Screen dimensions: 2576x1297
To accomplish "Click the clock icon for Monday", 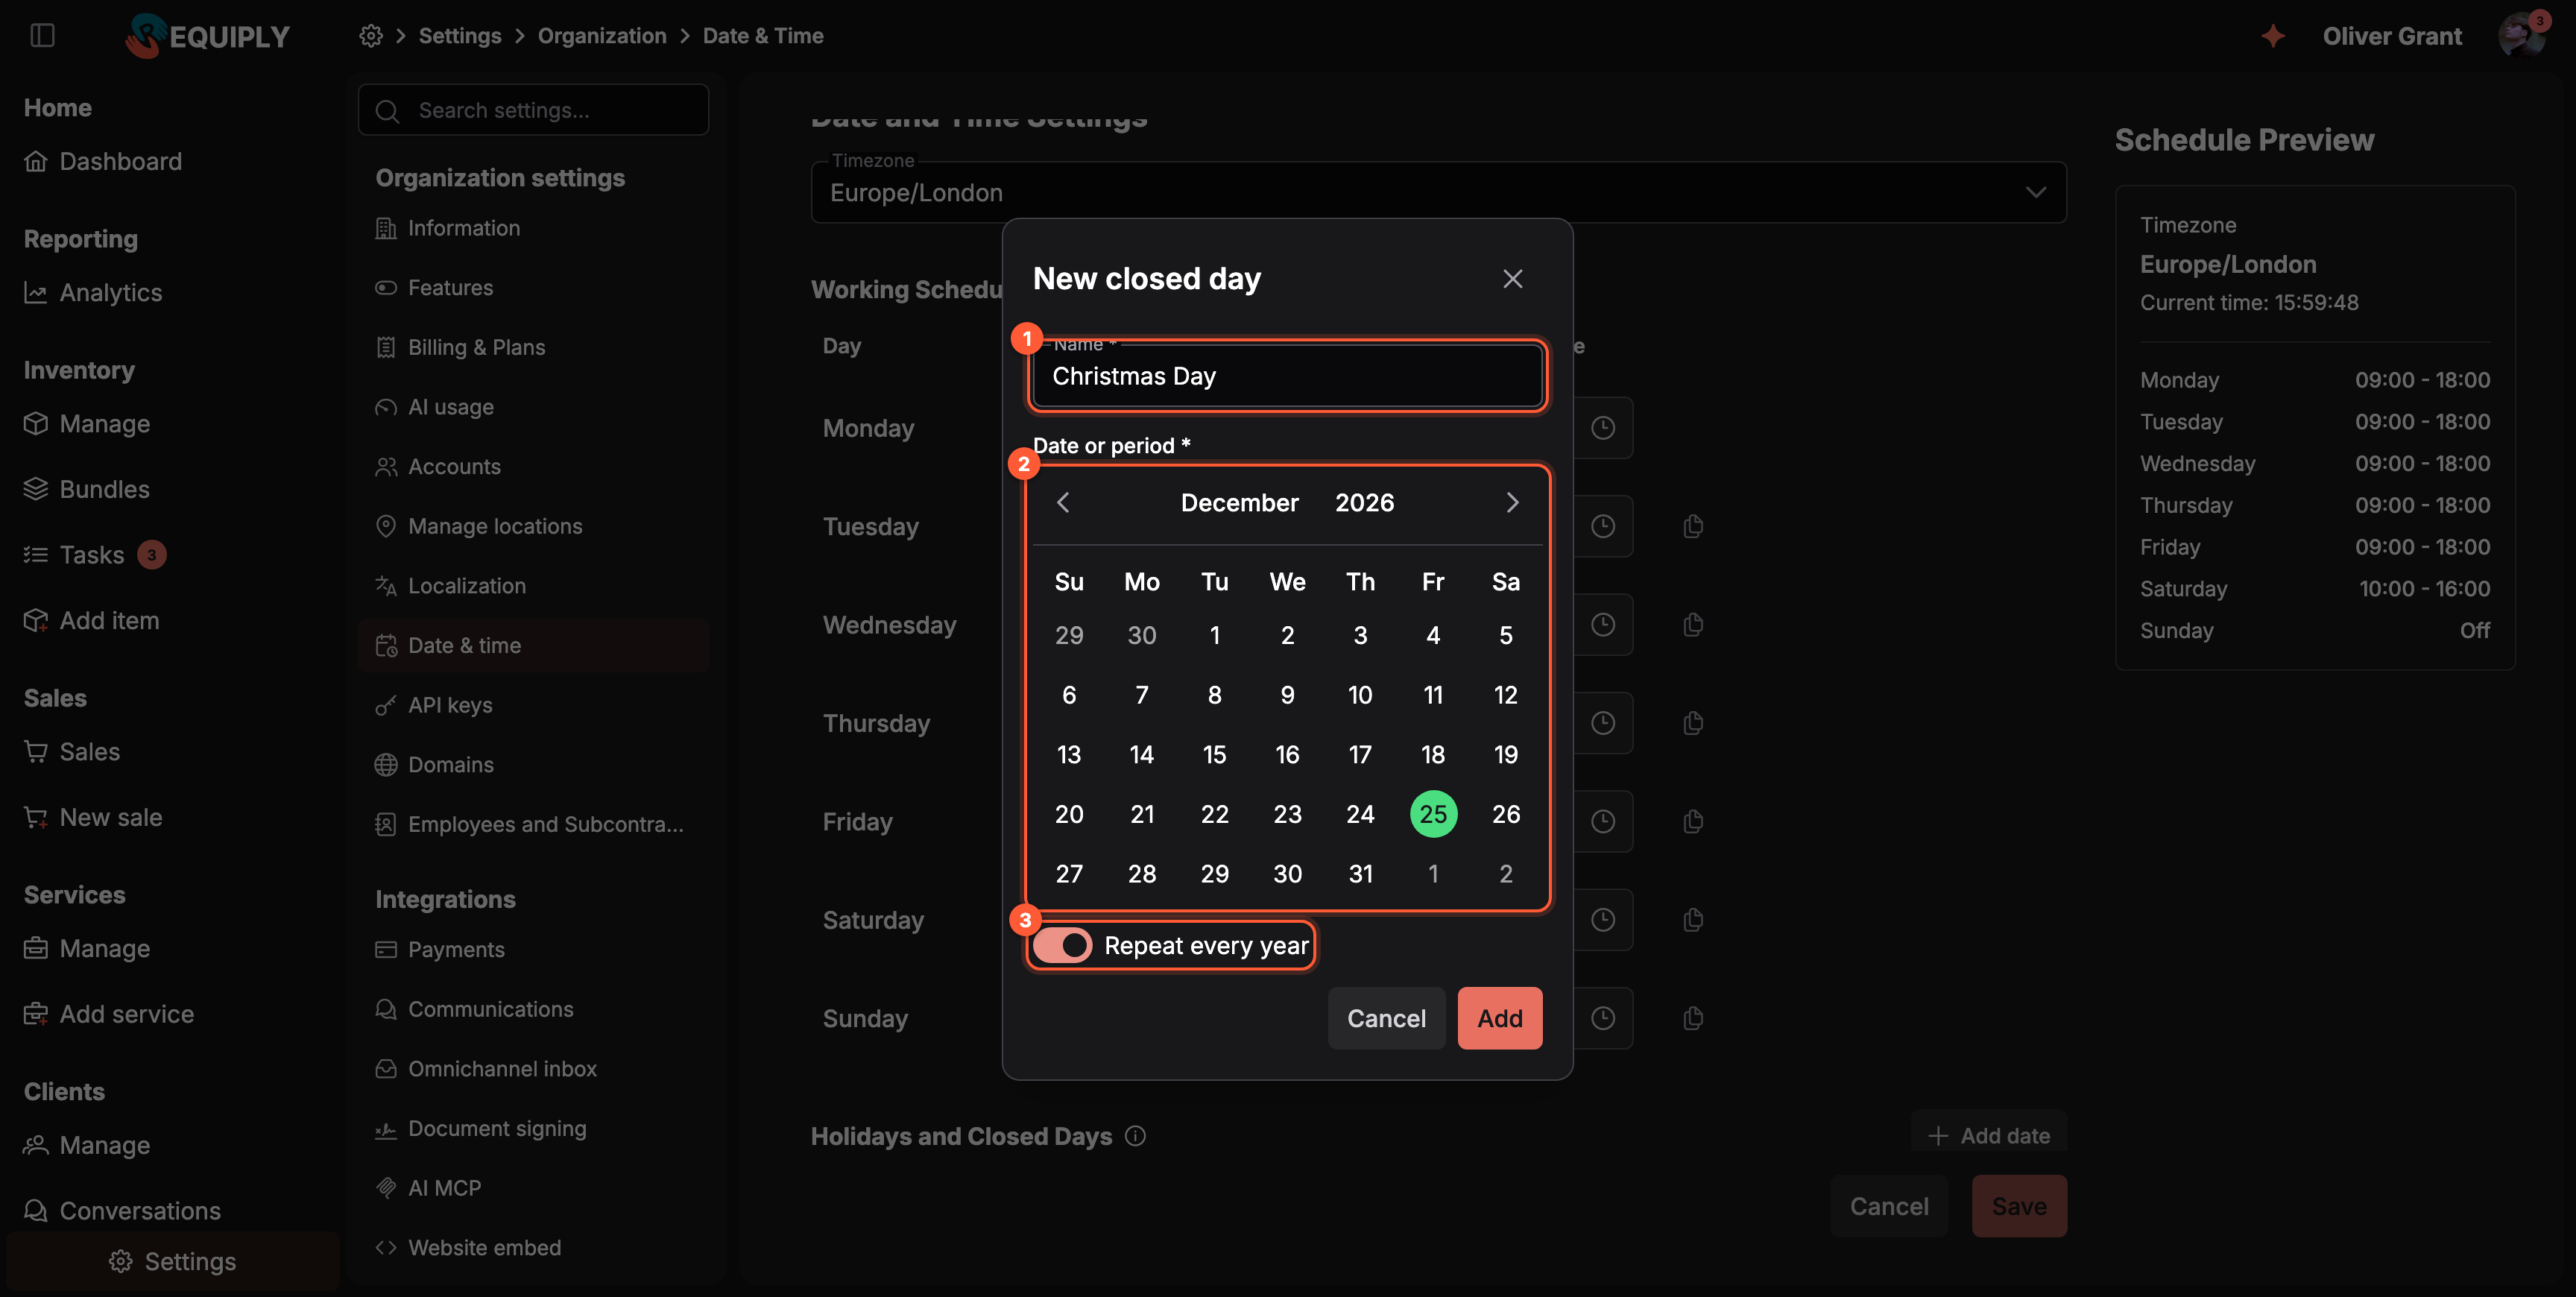I will [1603, 428].
